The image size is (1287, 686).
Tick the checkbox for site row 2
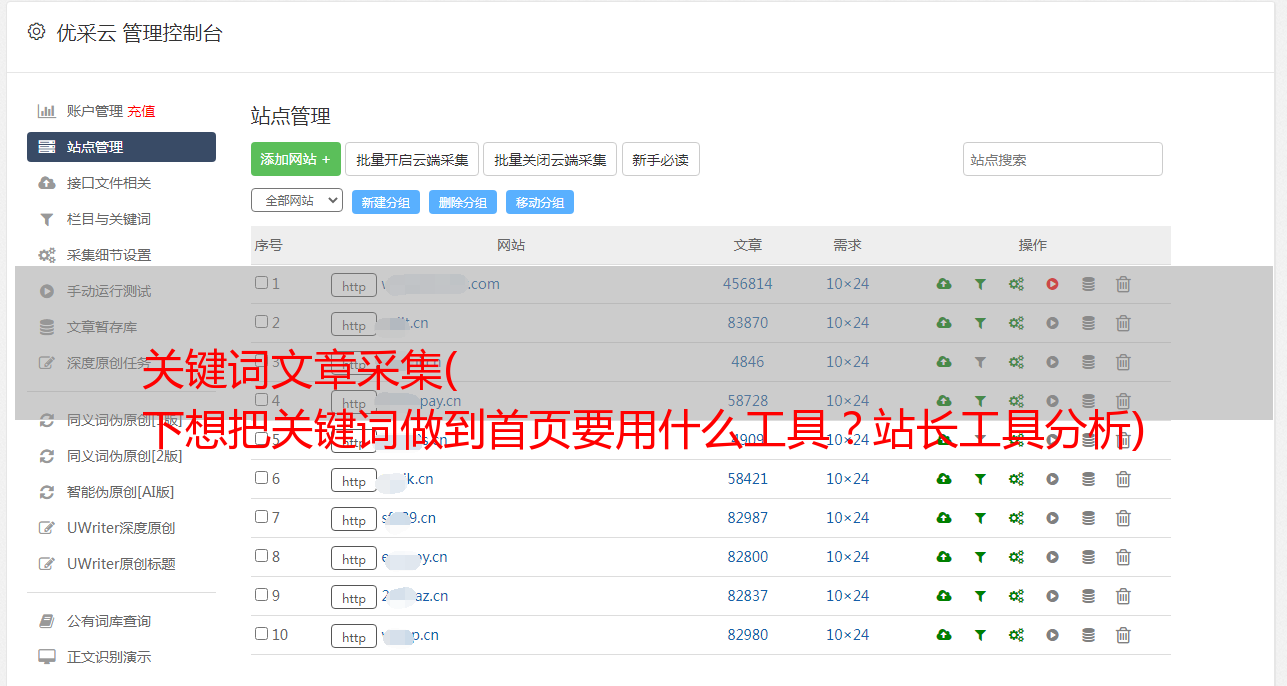[x=261, y=322]
